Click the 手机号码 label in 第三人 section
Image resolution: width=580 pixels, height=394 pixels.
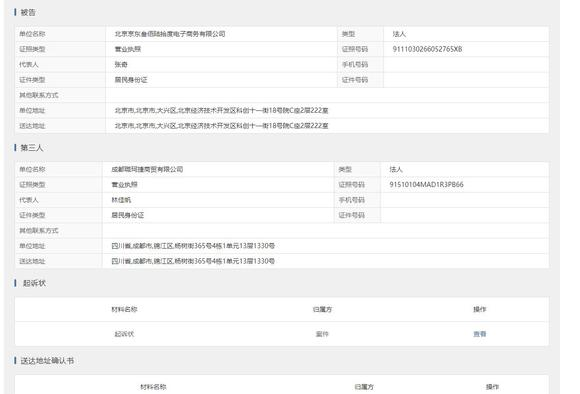click(x=351, y=200)
